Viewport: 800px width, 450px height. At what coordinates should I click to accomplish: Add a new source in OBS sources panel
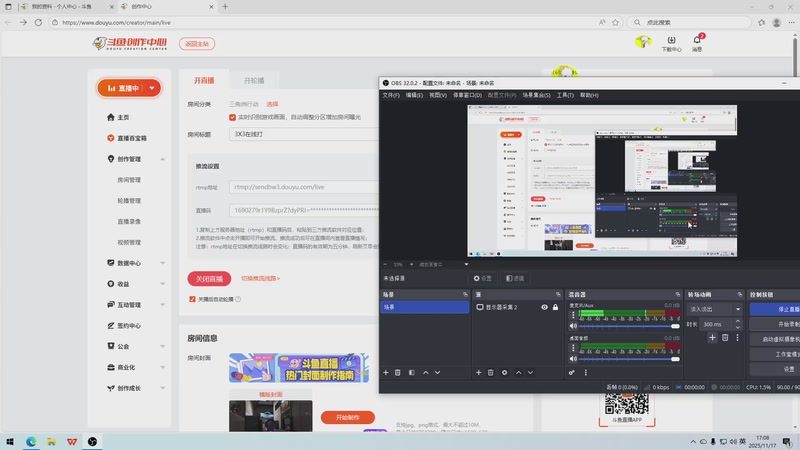[x=479, y=372]
